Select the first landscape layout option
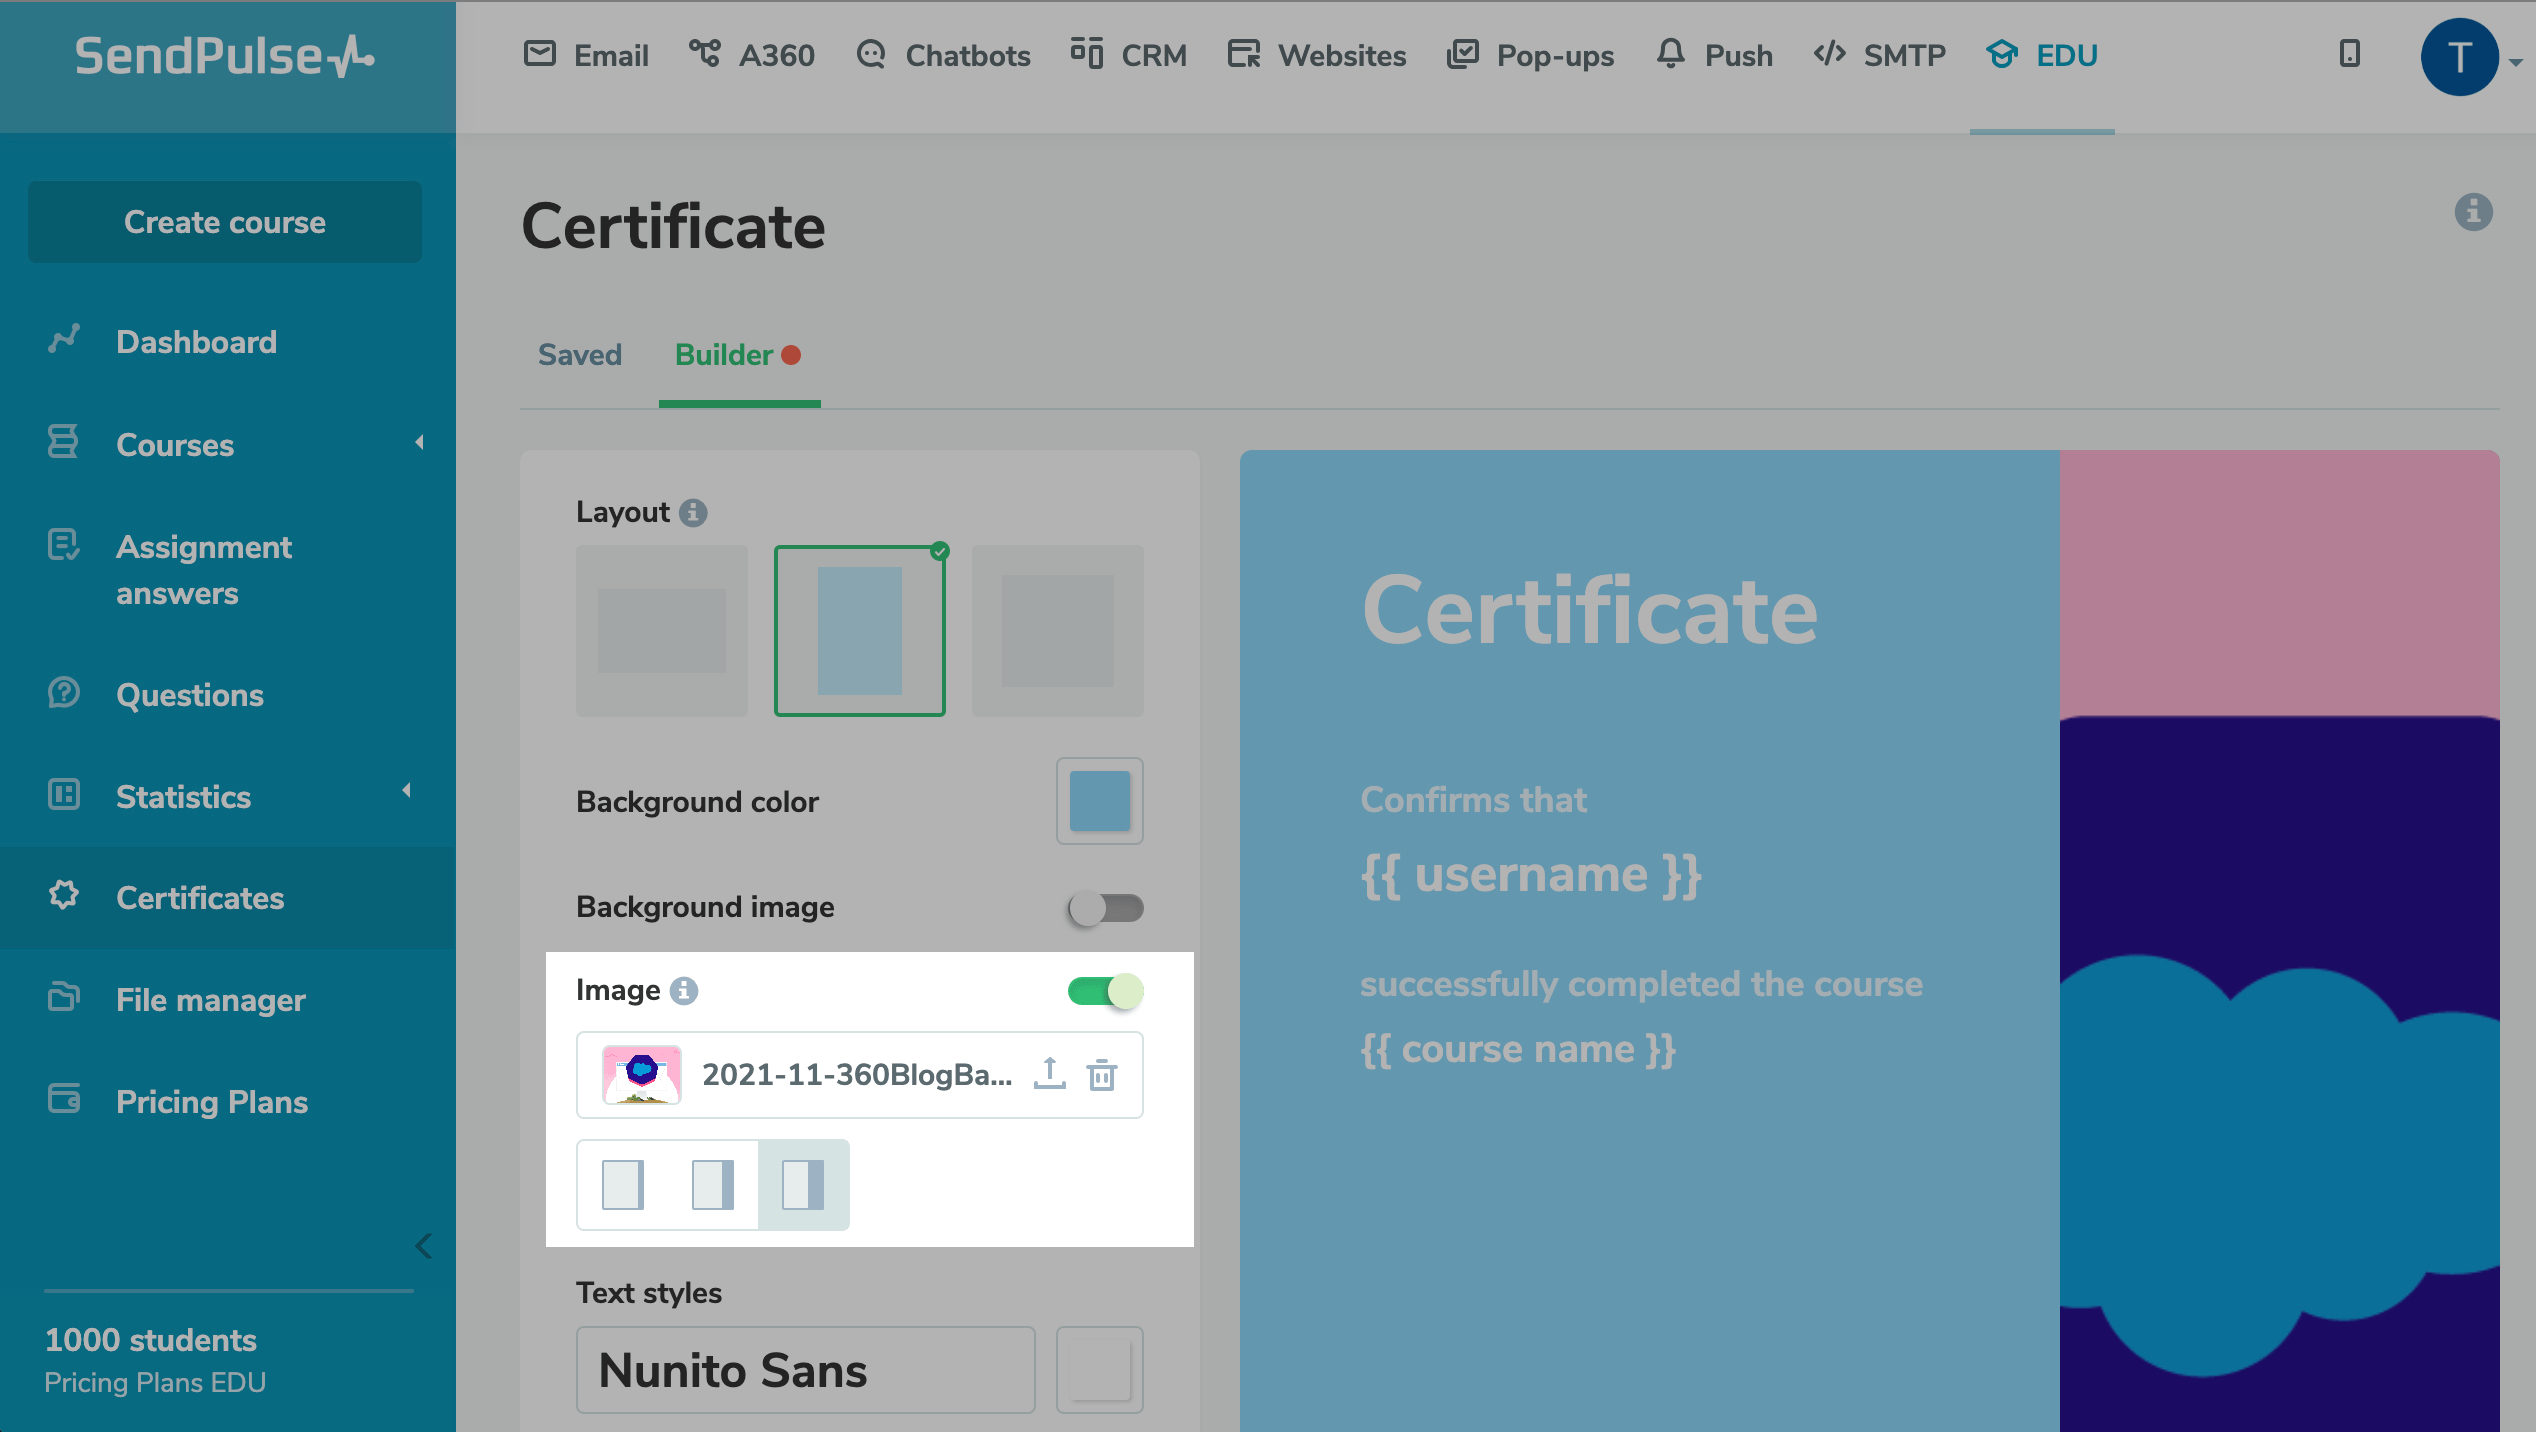The height and width of the screenshot is (1432, 2536). click(661, 630)
